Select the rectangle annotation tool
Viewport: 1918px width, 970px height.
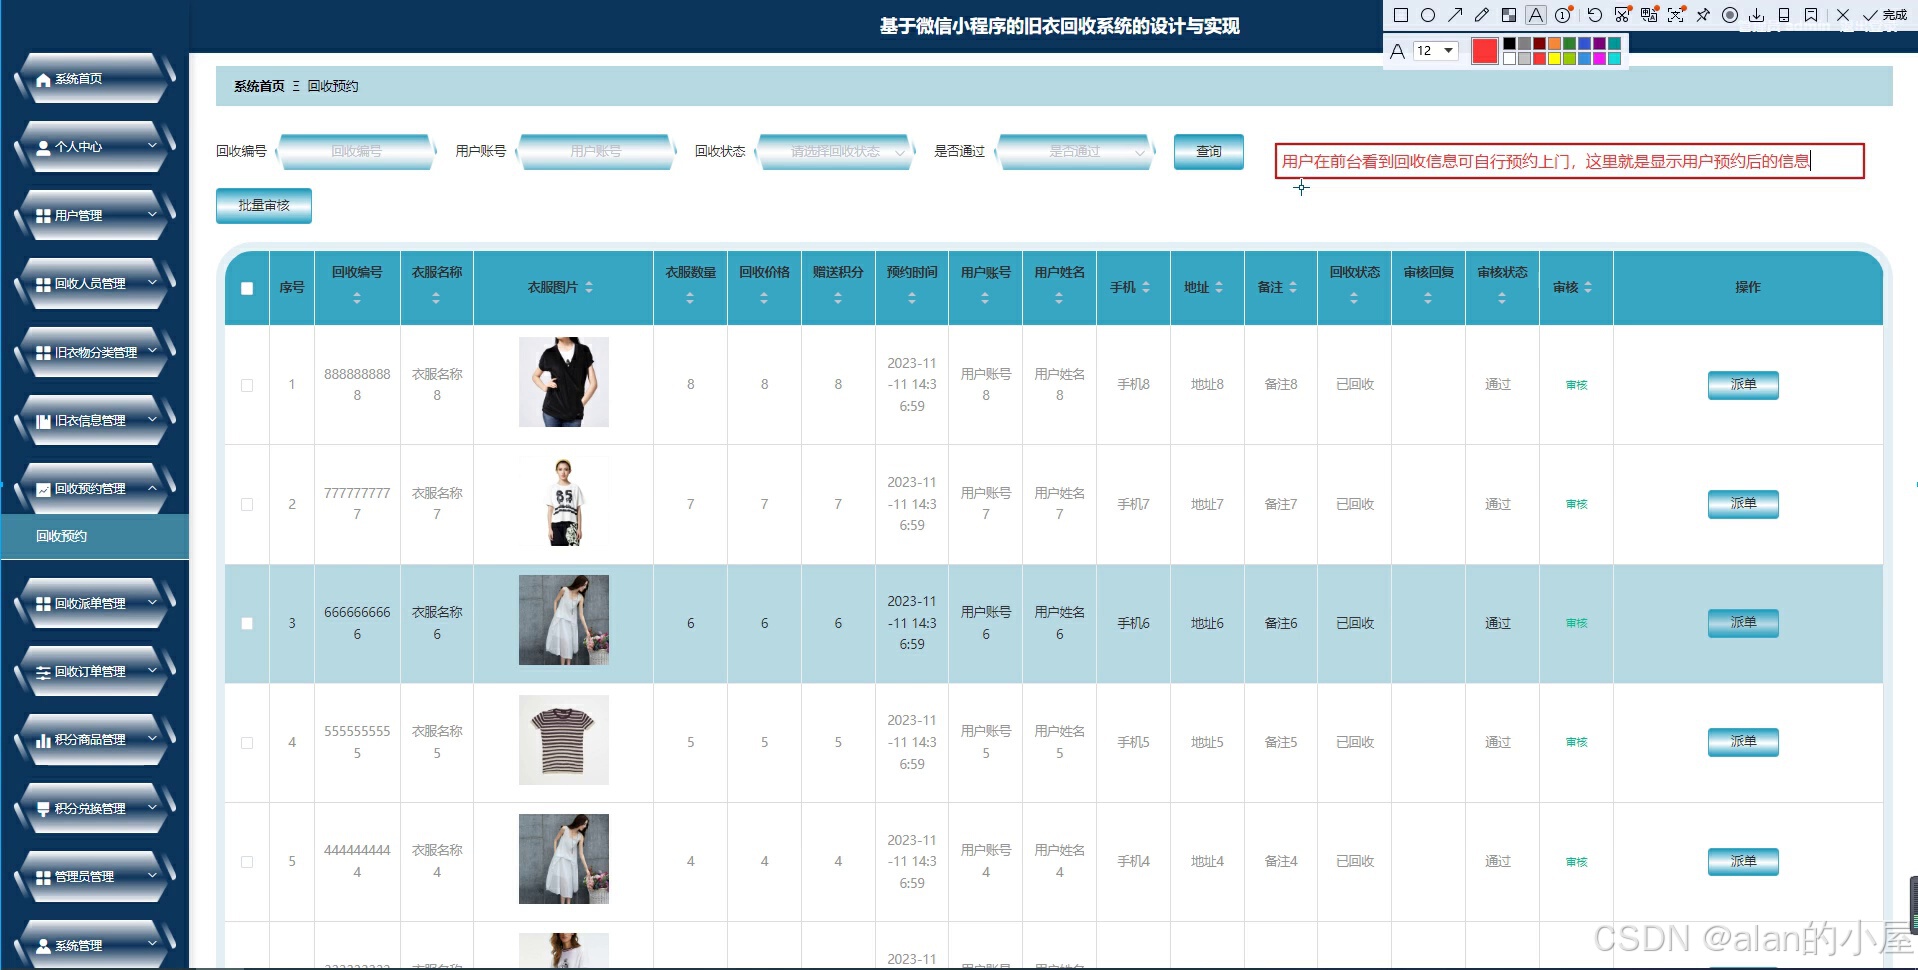point(1400,15)
